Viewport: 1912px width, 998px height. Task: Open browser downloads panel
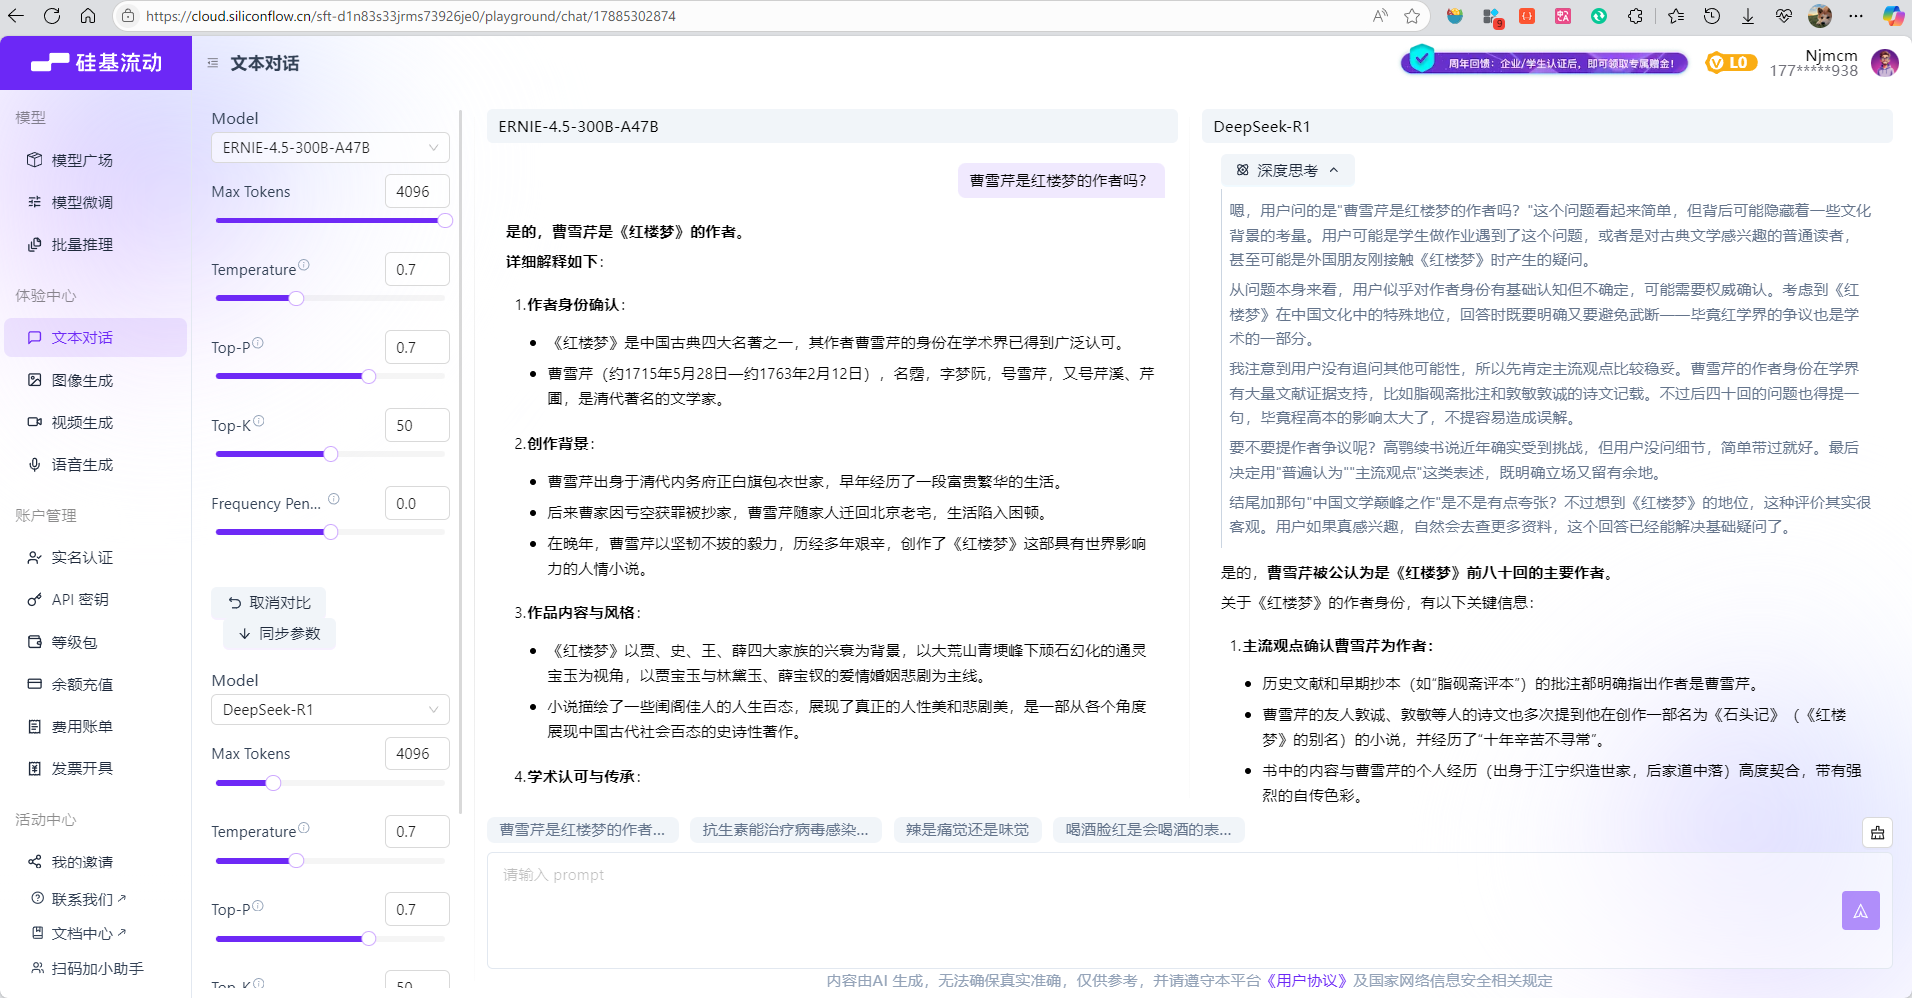[1748, 16]
